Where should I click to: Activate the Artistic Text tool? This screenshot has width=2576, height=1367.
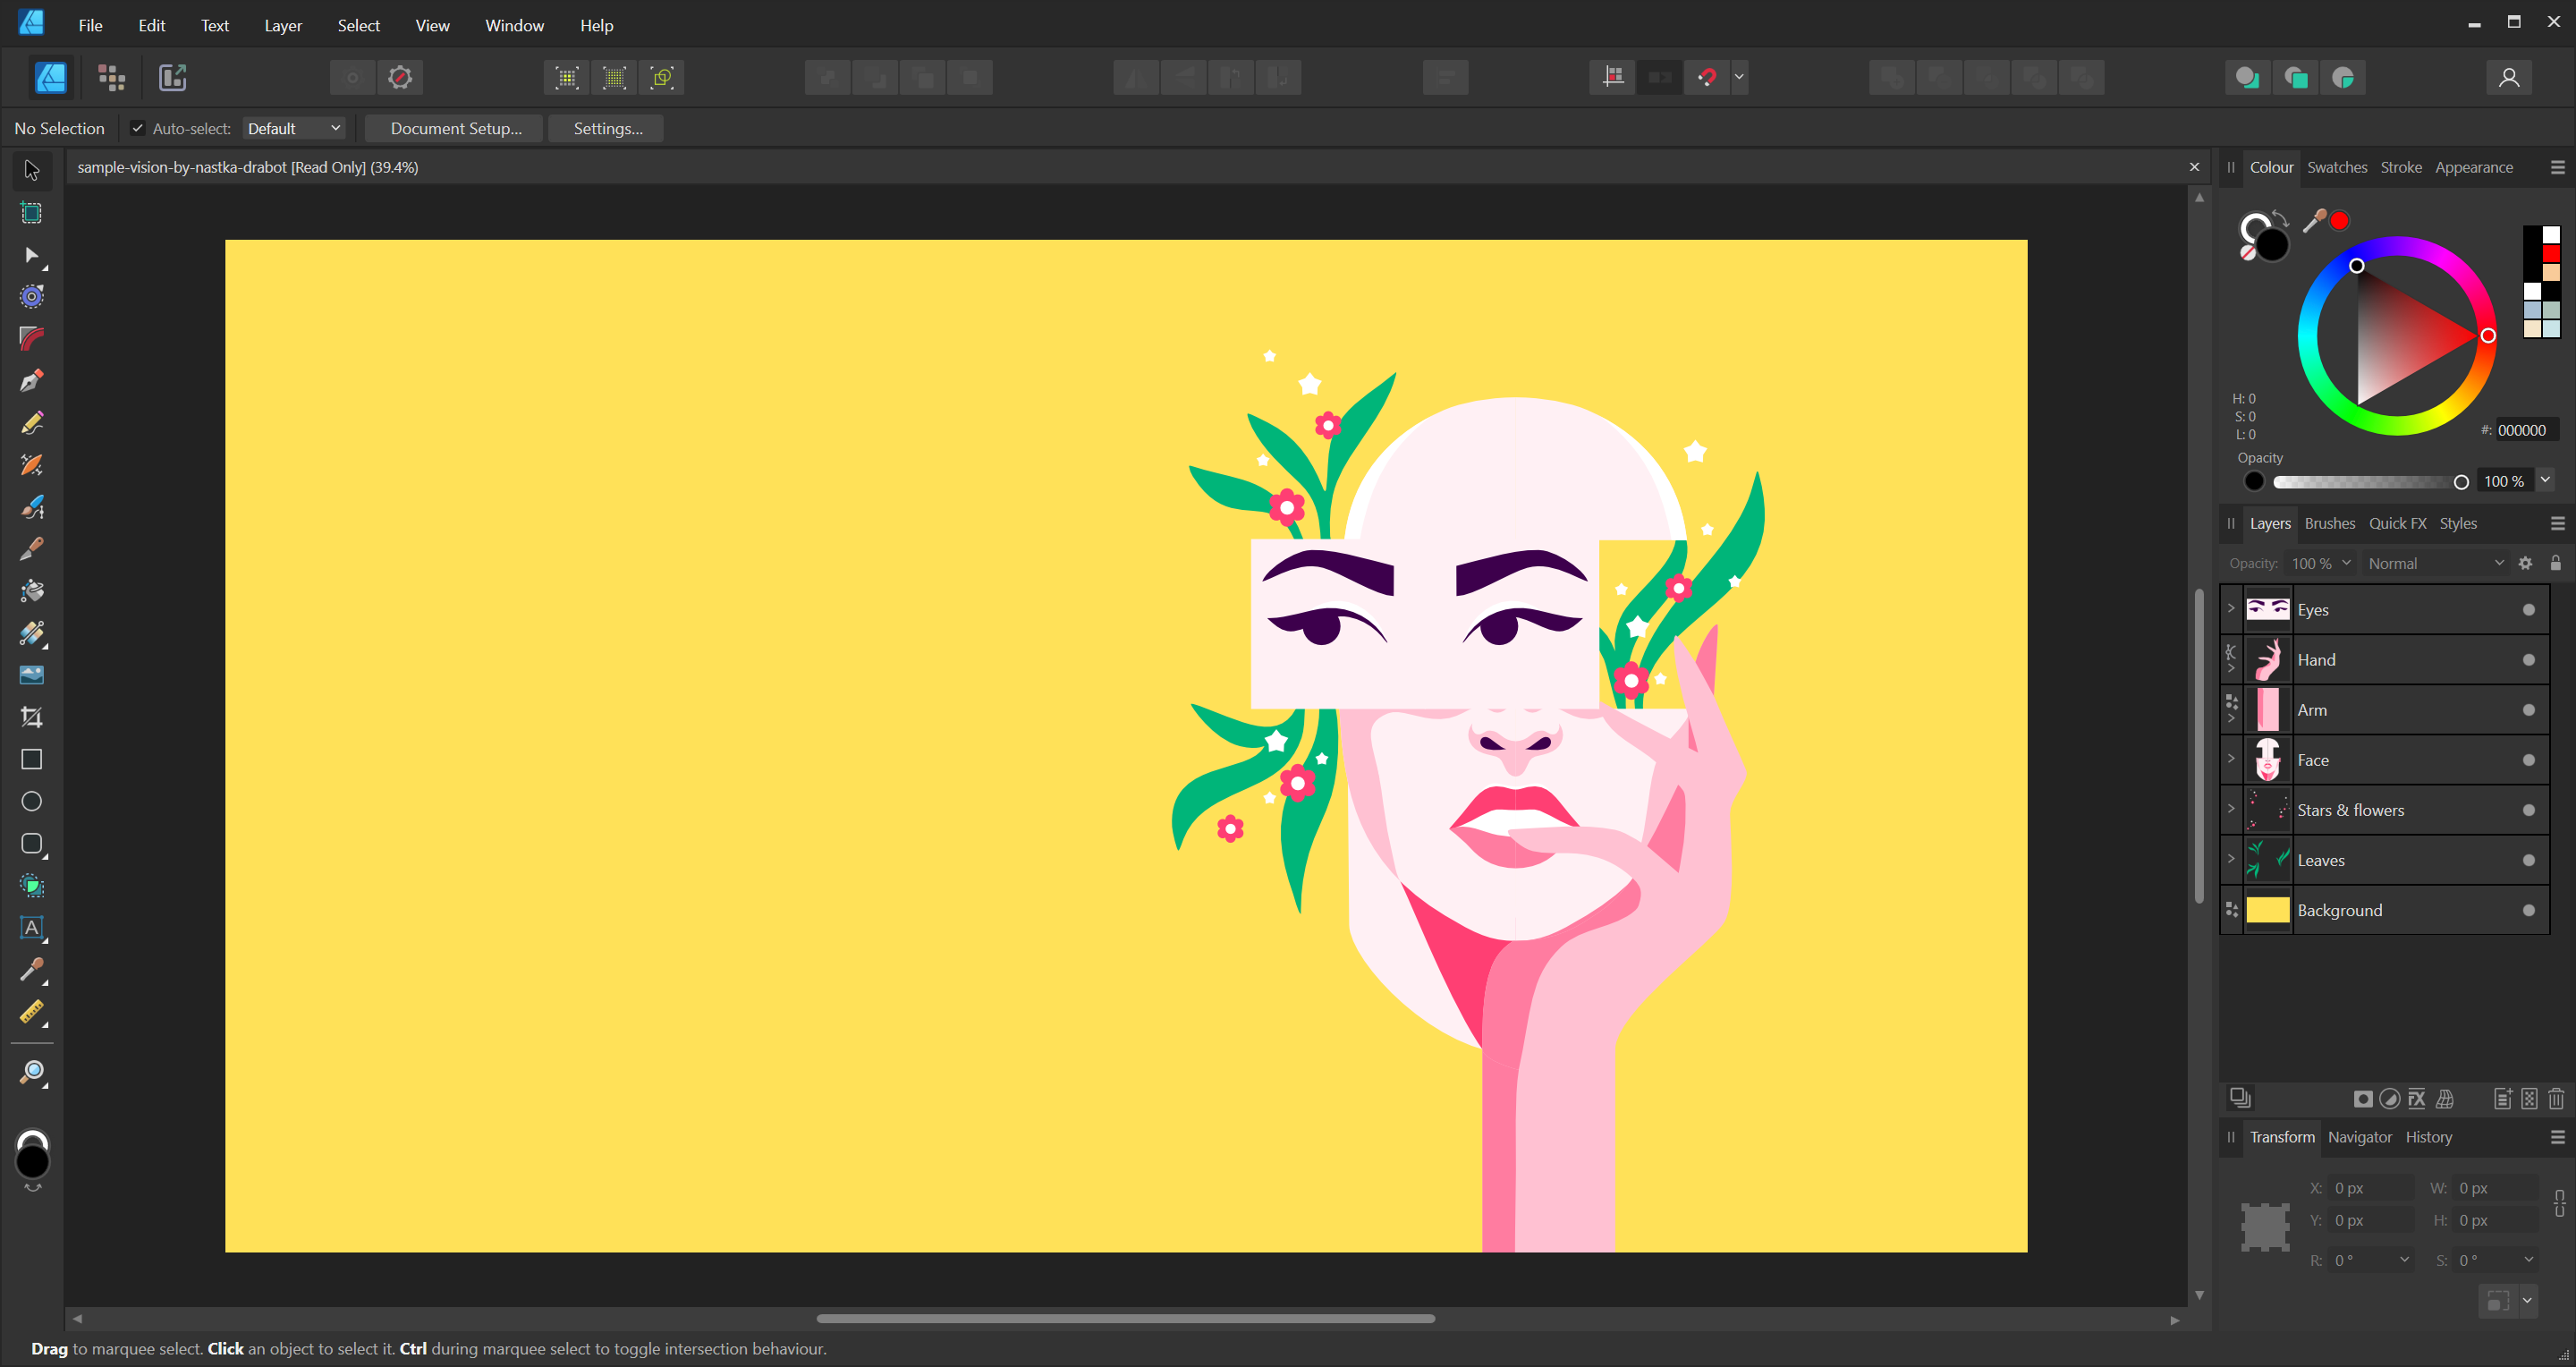pos(31,928)
